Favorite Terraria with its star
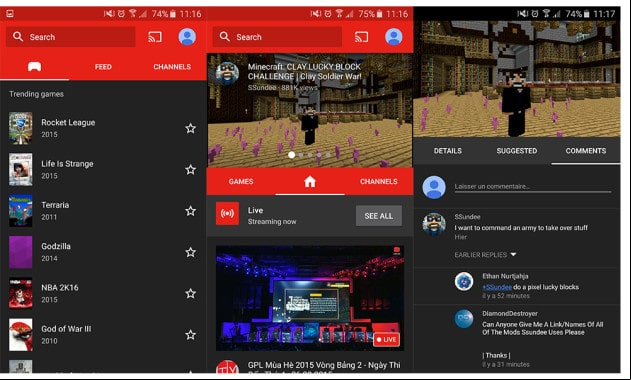Viewport: 631px width, 380px height. (190, 211)
